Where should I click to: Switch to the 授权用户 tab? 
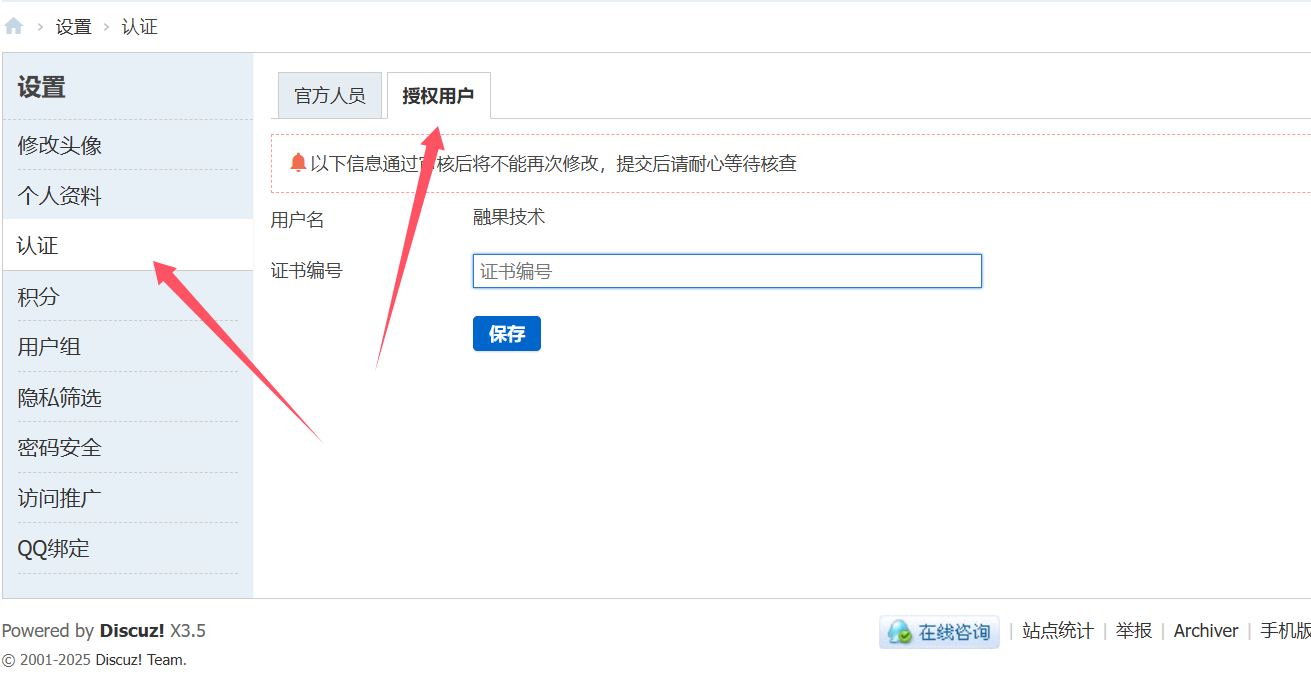(438, 96)
